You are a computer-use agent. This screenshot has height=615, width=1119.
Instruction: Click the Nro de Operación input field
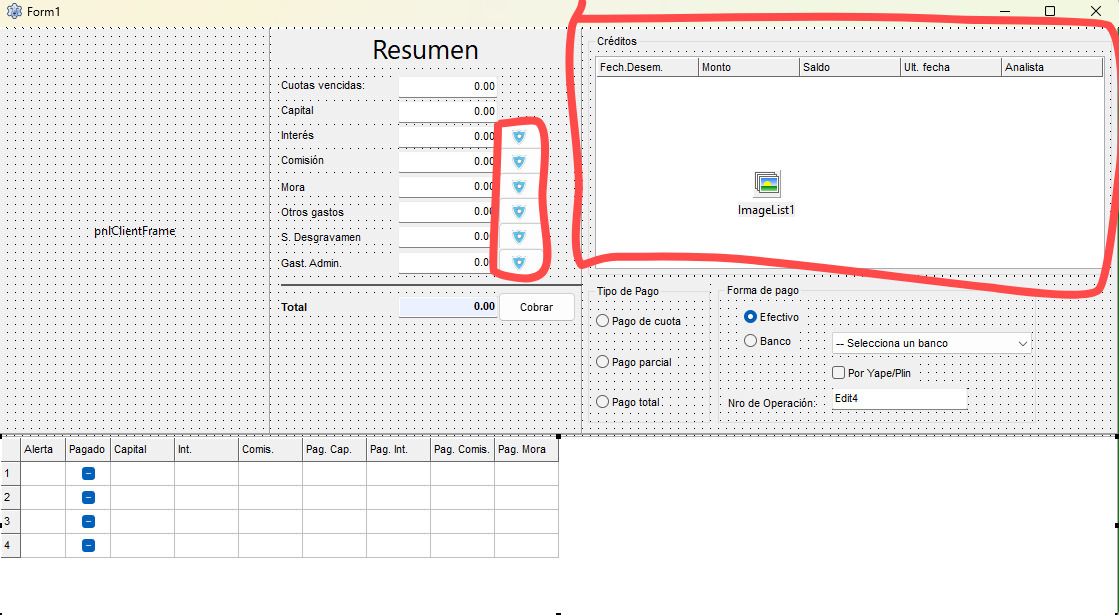click(899, 398)
